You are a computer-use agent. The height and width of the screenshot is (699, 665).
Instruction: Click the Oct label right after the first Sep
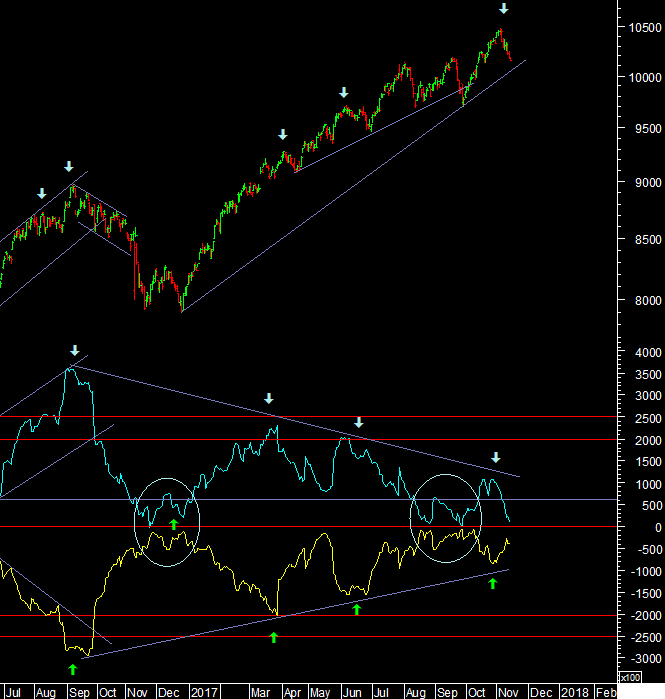[107, 692]
